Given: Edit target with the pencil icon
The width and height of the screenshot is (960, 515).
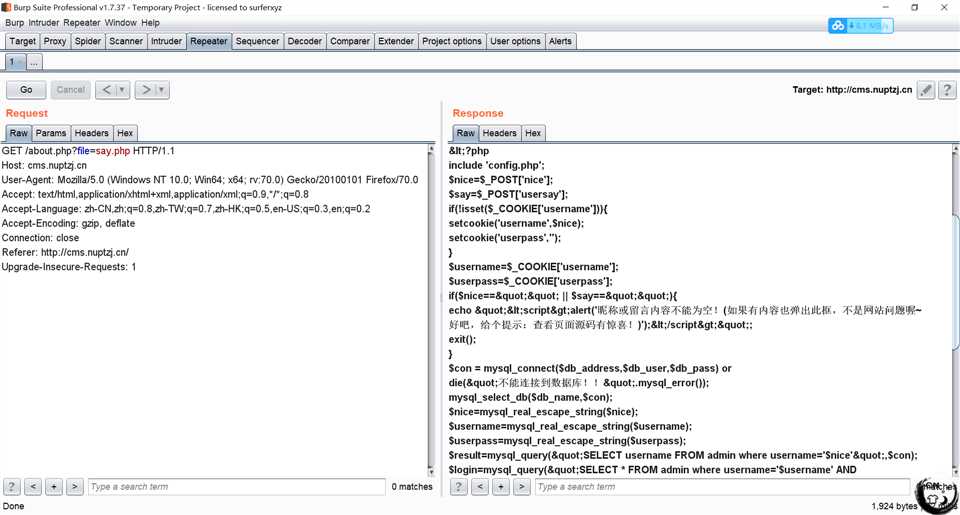Looking at the screenshot, I should tap(926, 90).
